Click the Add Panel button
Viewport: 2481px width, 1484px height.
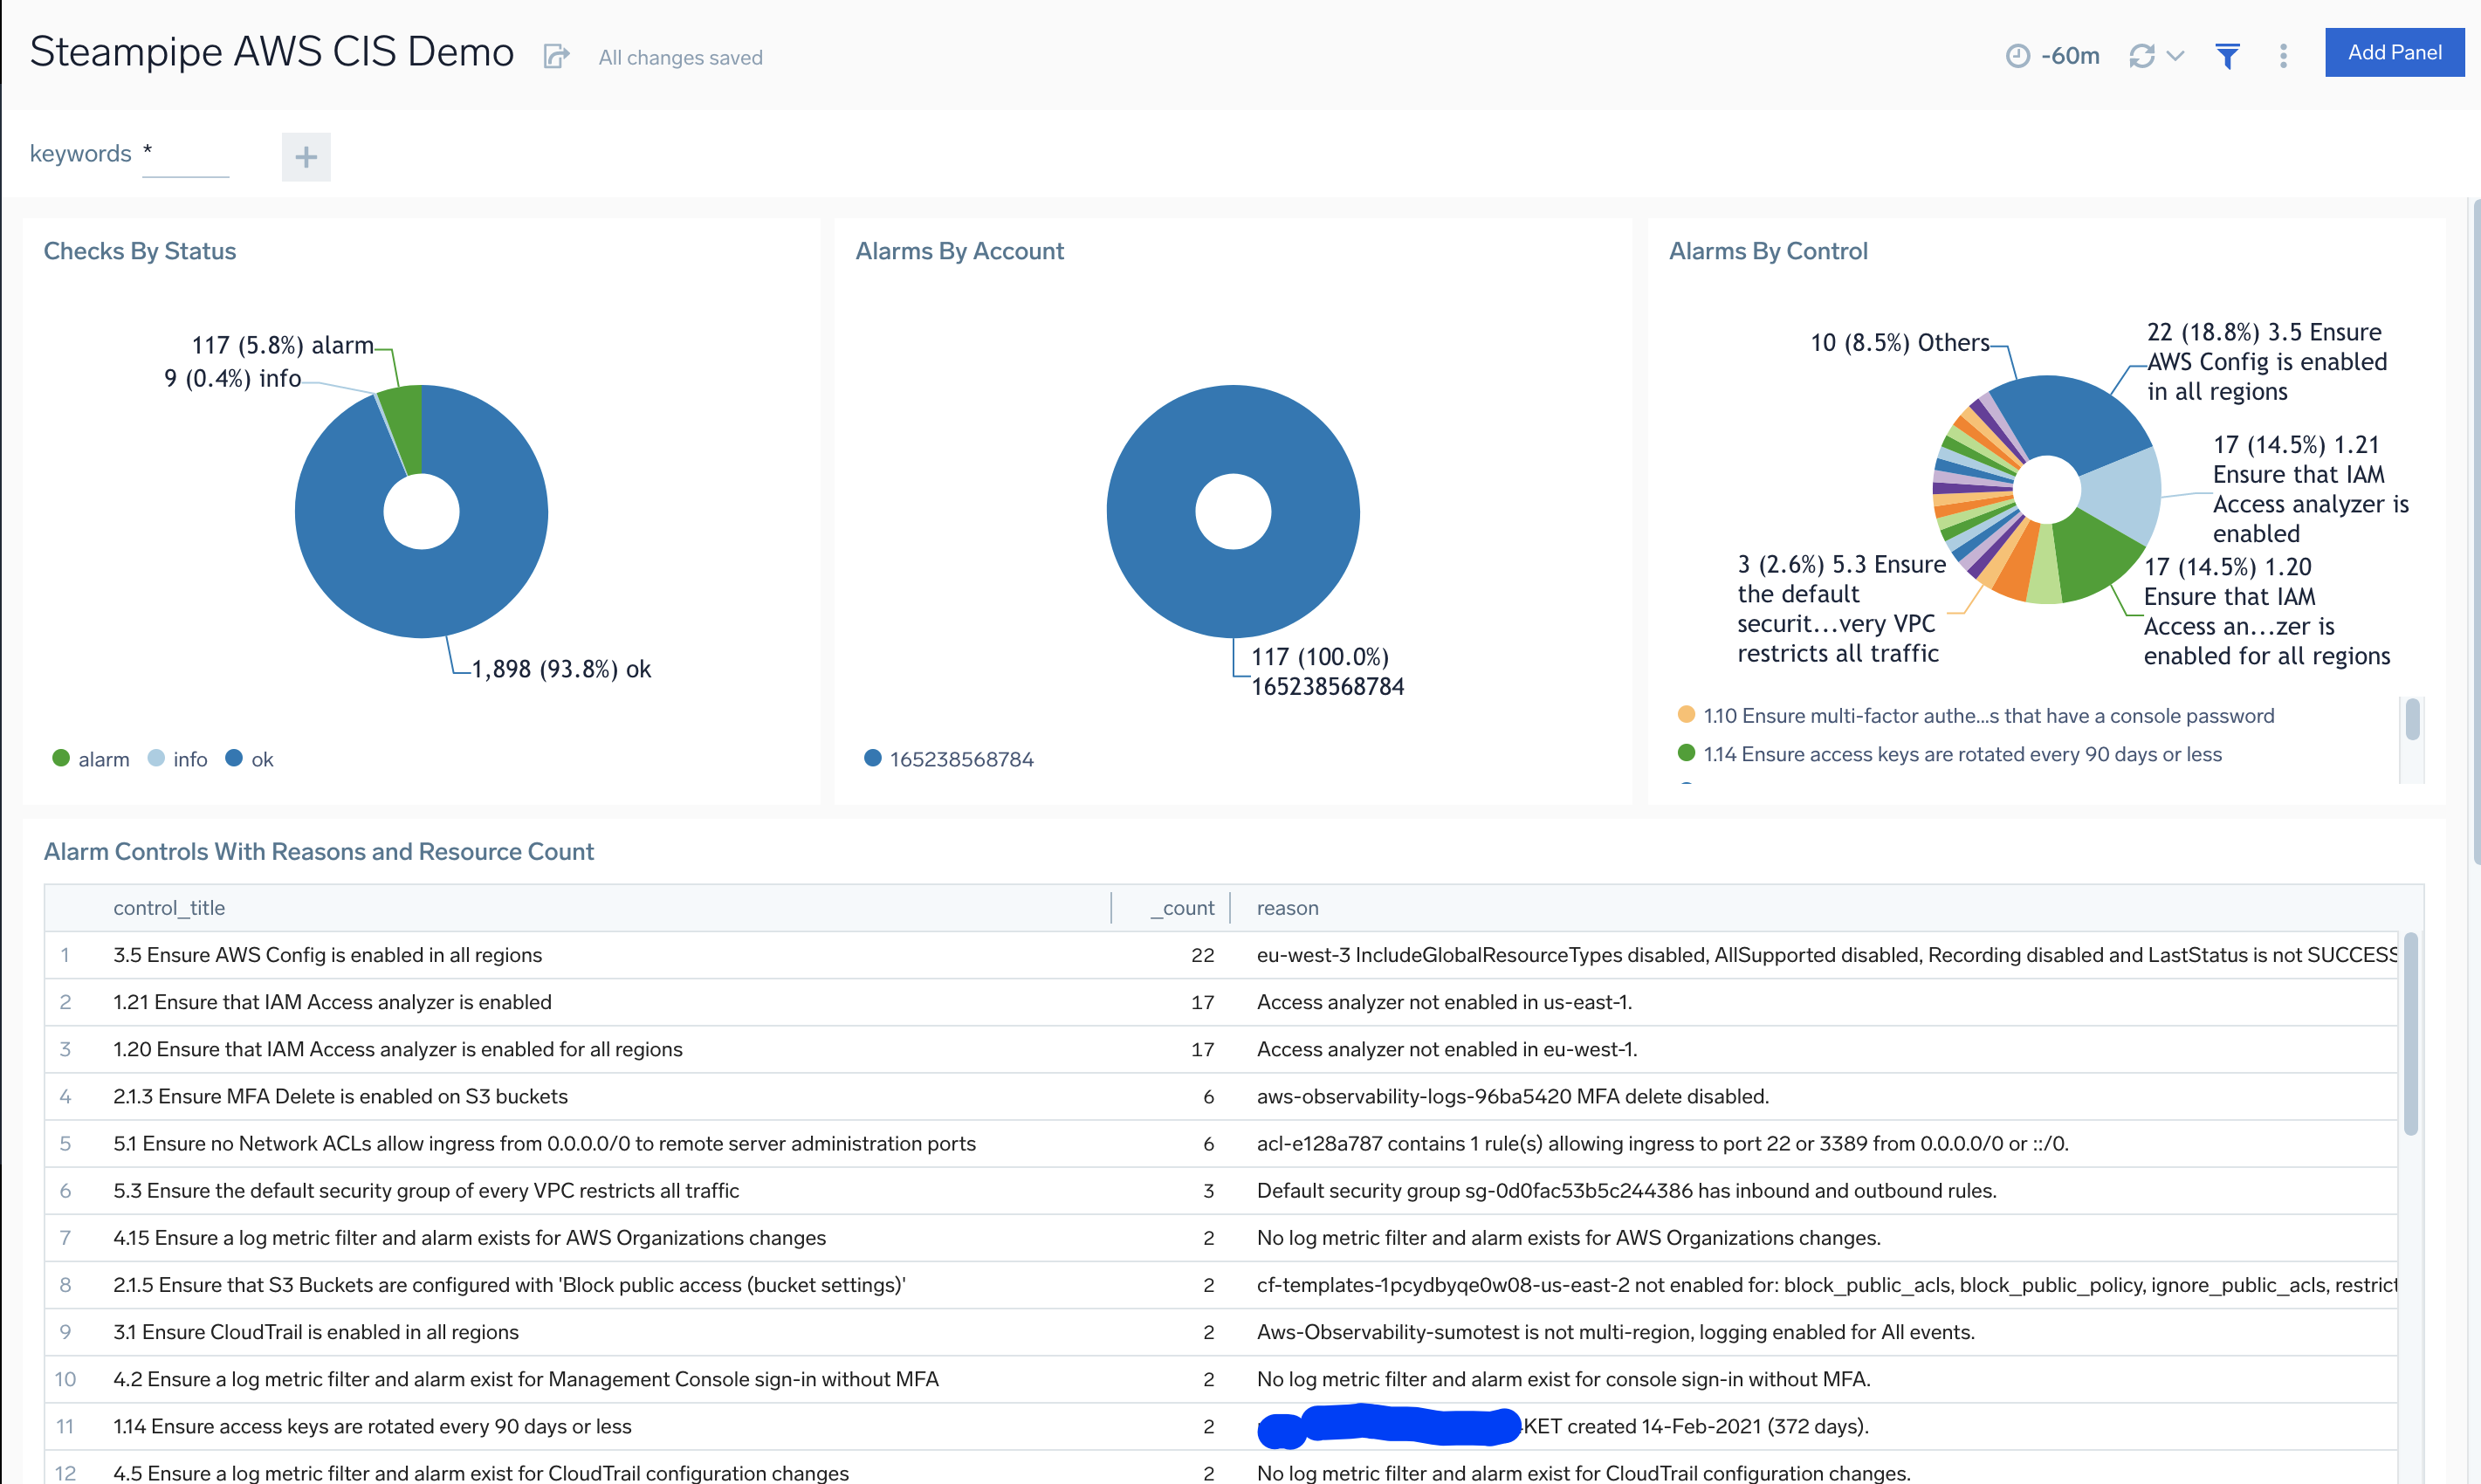tap(2393, 52)
